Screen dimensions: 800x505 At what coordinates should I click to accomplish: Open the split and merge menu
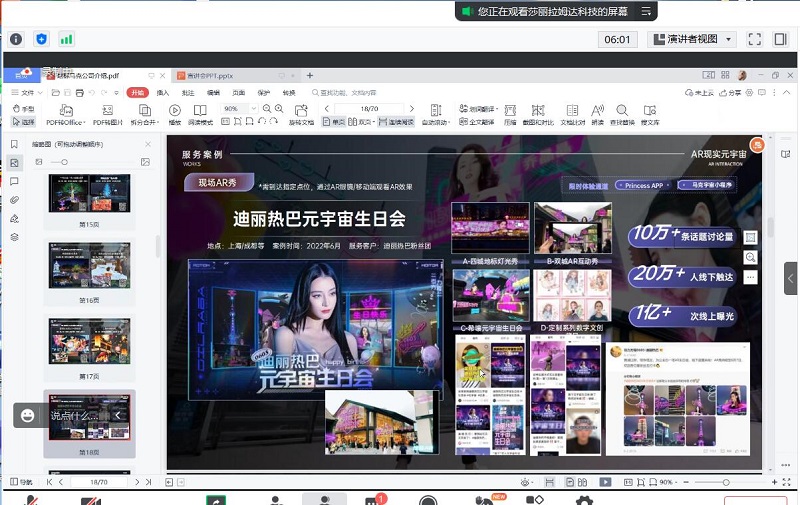(145, 115)
